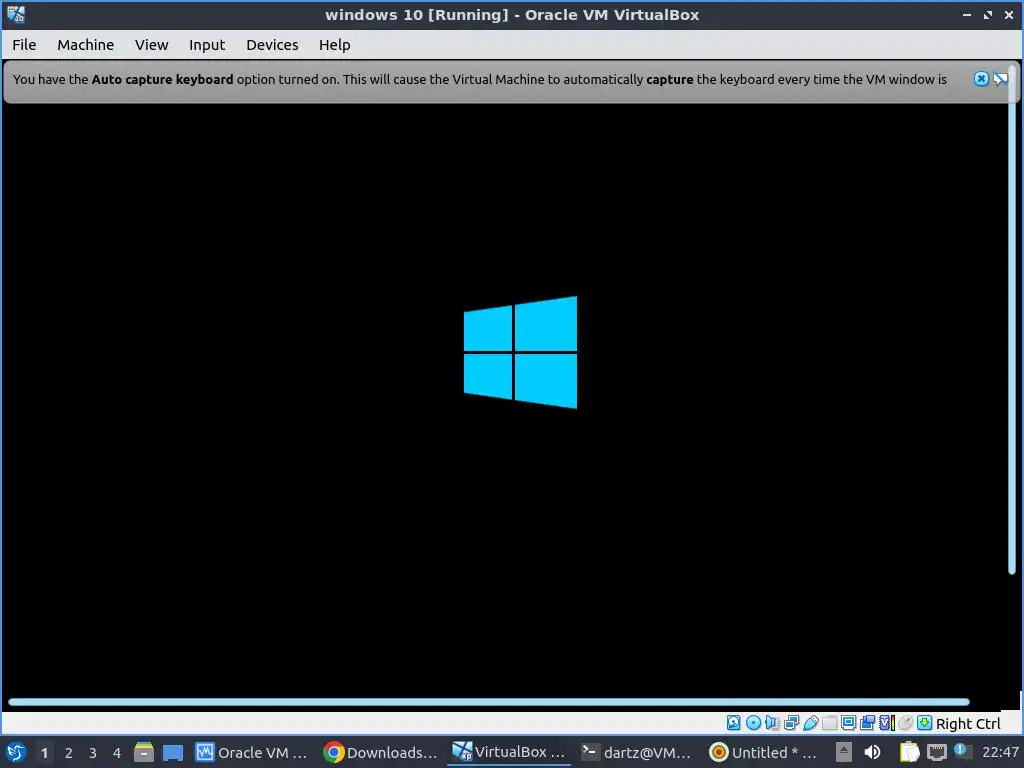The image size is (1024, 768).
Task: Switch to workspace 3
Action: tap(93, 753)
